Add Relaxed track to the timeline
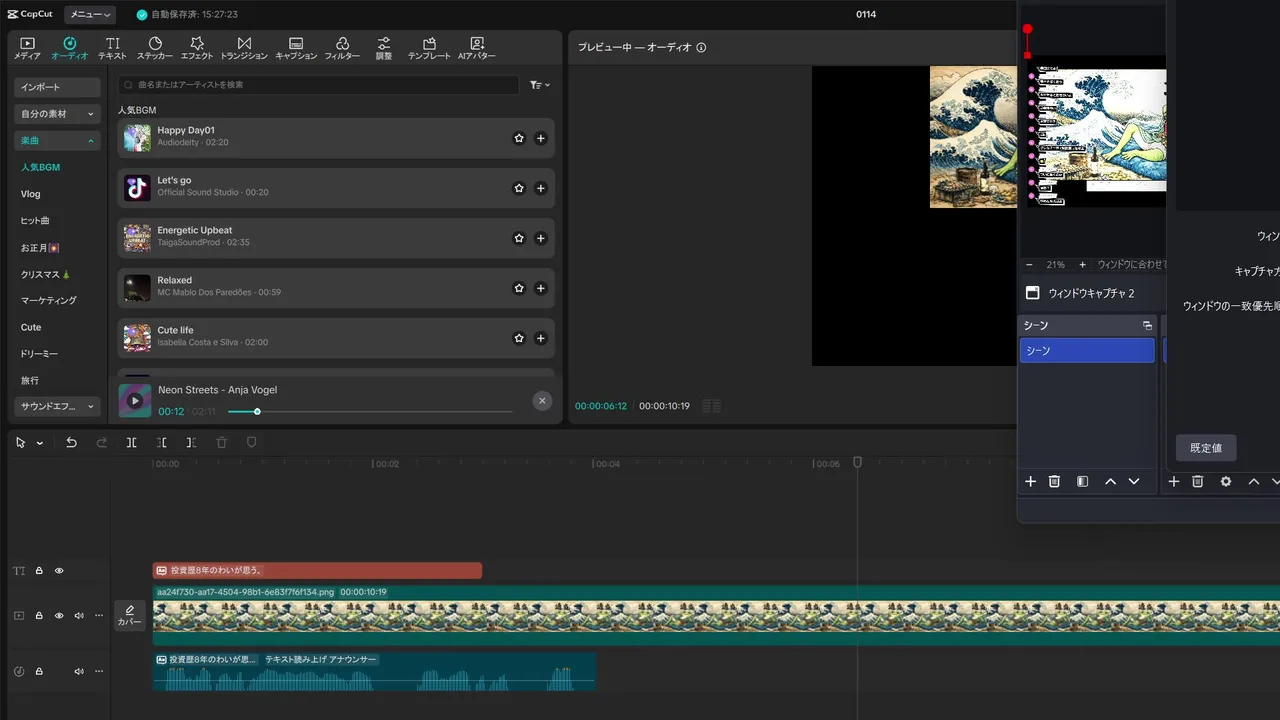This screenshot has height=720, width=1280. coord(541,288)
